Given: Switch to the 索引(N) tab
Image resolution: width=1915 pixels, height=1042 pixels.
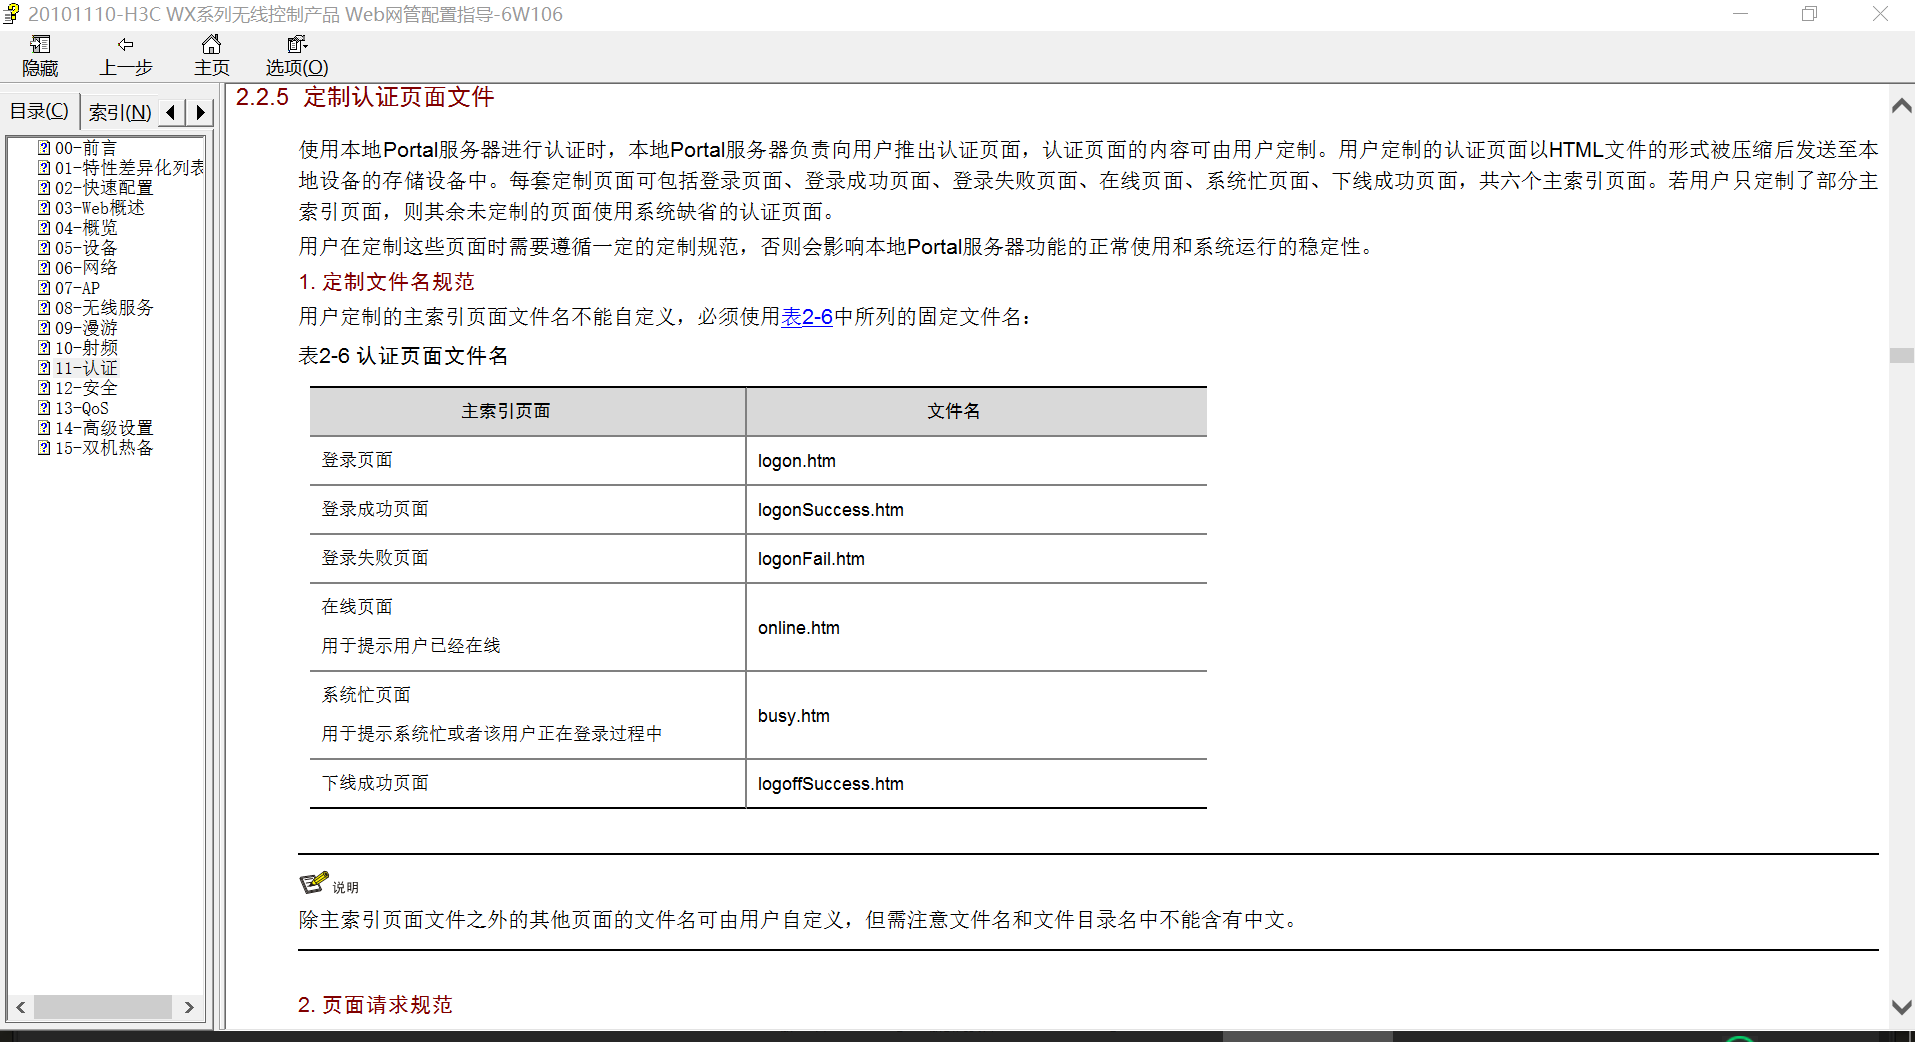Looking at the screenshot, I should (x=118, y=111).
